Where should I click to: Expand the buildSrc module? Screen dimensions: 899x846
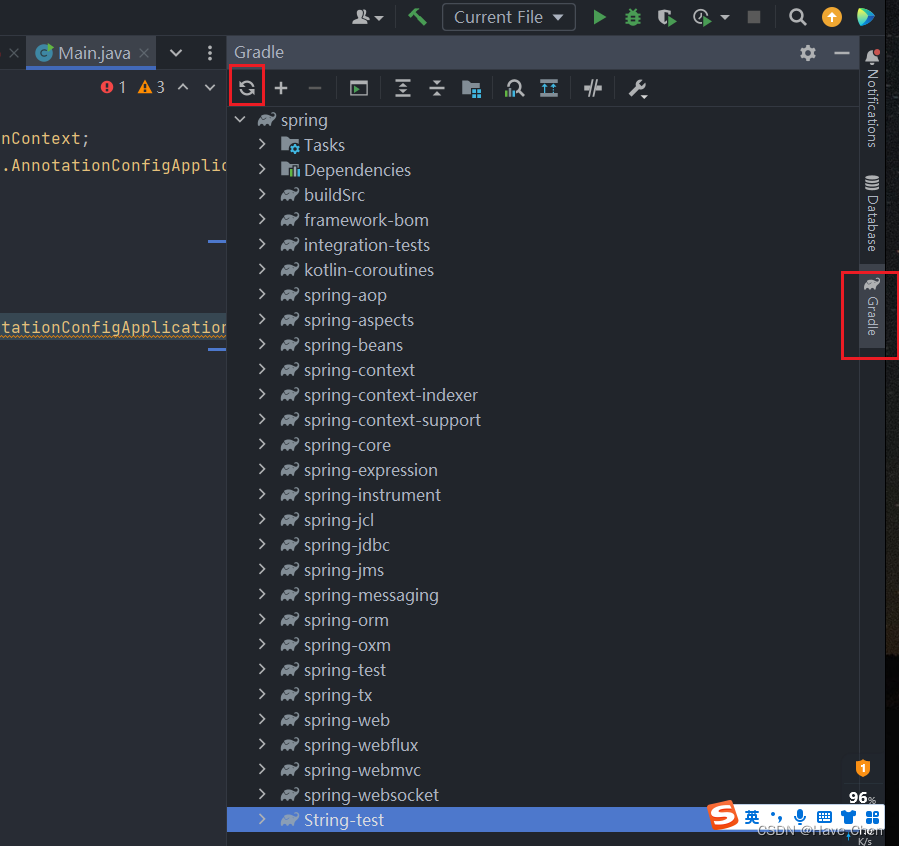coord(262,195)
